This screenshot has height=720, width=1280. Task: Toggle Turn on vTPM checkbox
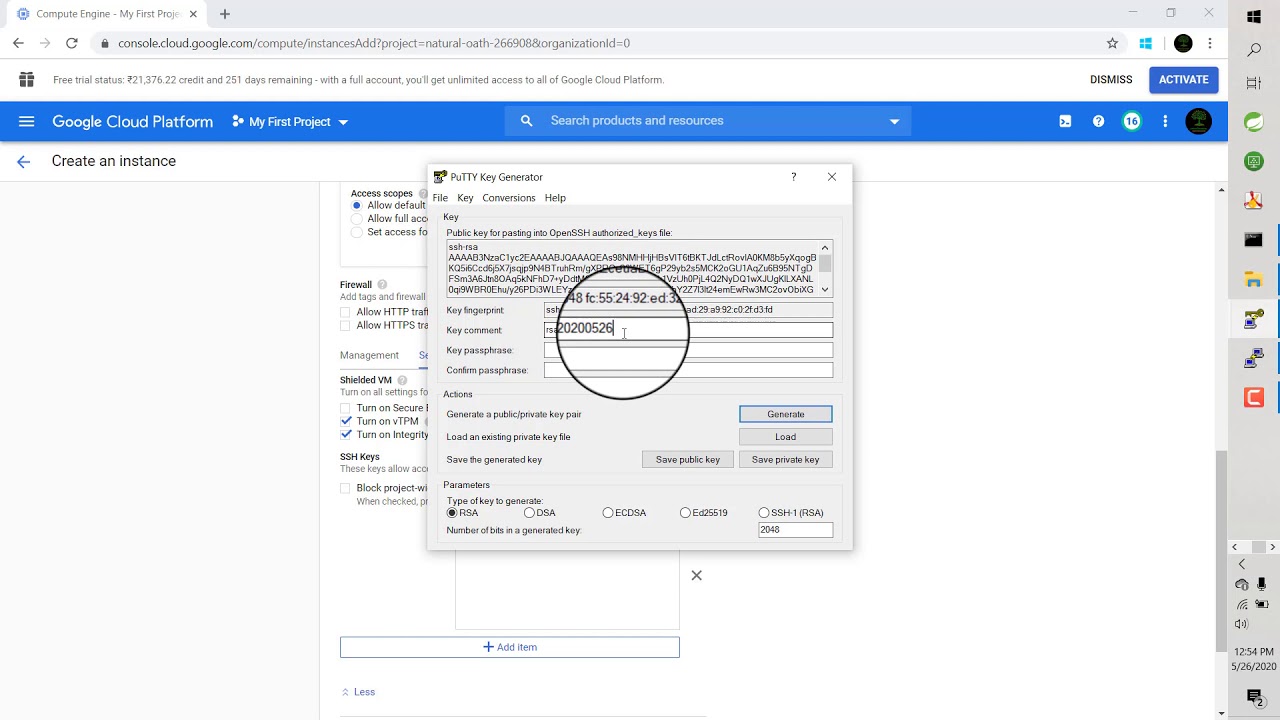pyautogui.click(x=346, y=421)
